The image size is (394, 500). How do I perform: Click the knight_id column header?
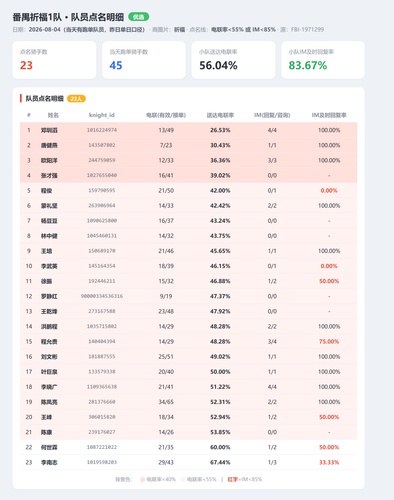pos(102,115)
